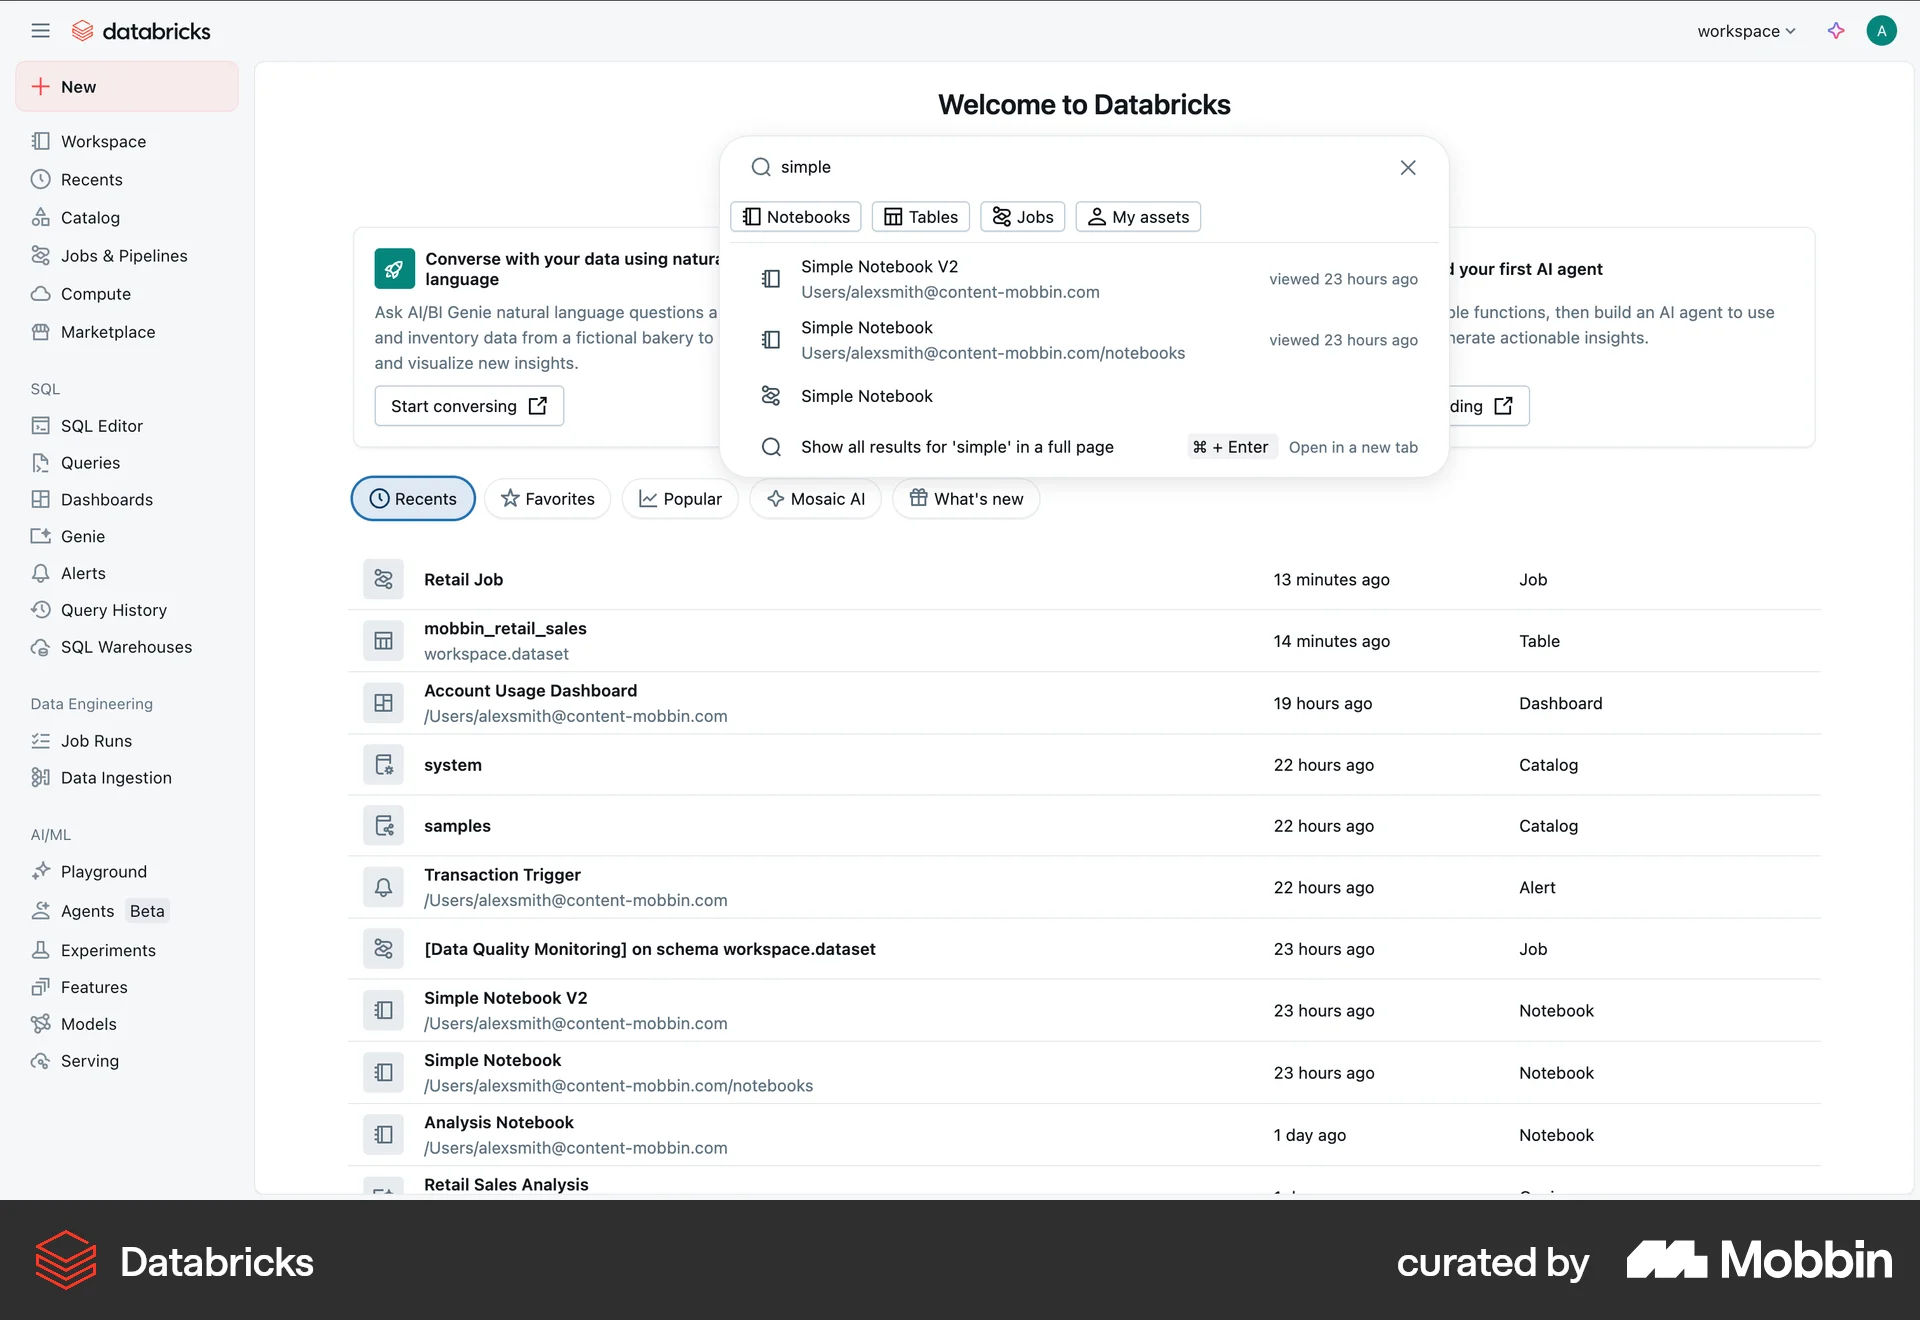Open the AI assistant sparkle icon in the top bar
The width and height of the screenshot is (1920, 1320).
pos(1837,31)
